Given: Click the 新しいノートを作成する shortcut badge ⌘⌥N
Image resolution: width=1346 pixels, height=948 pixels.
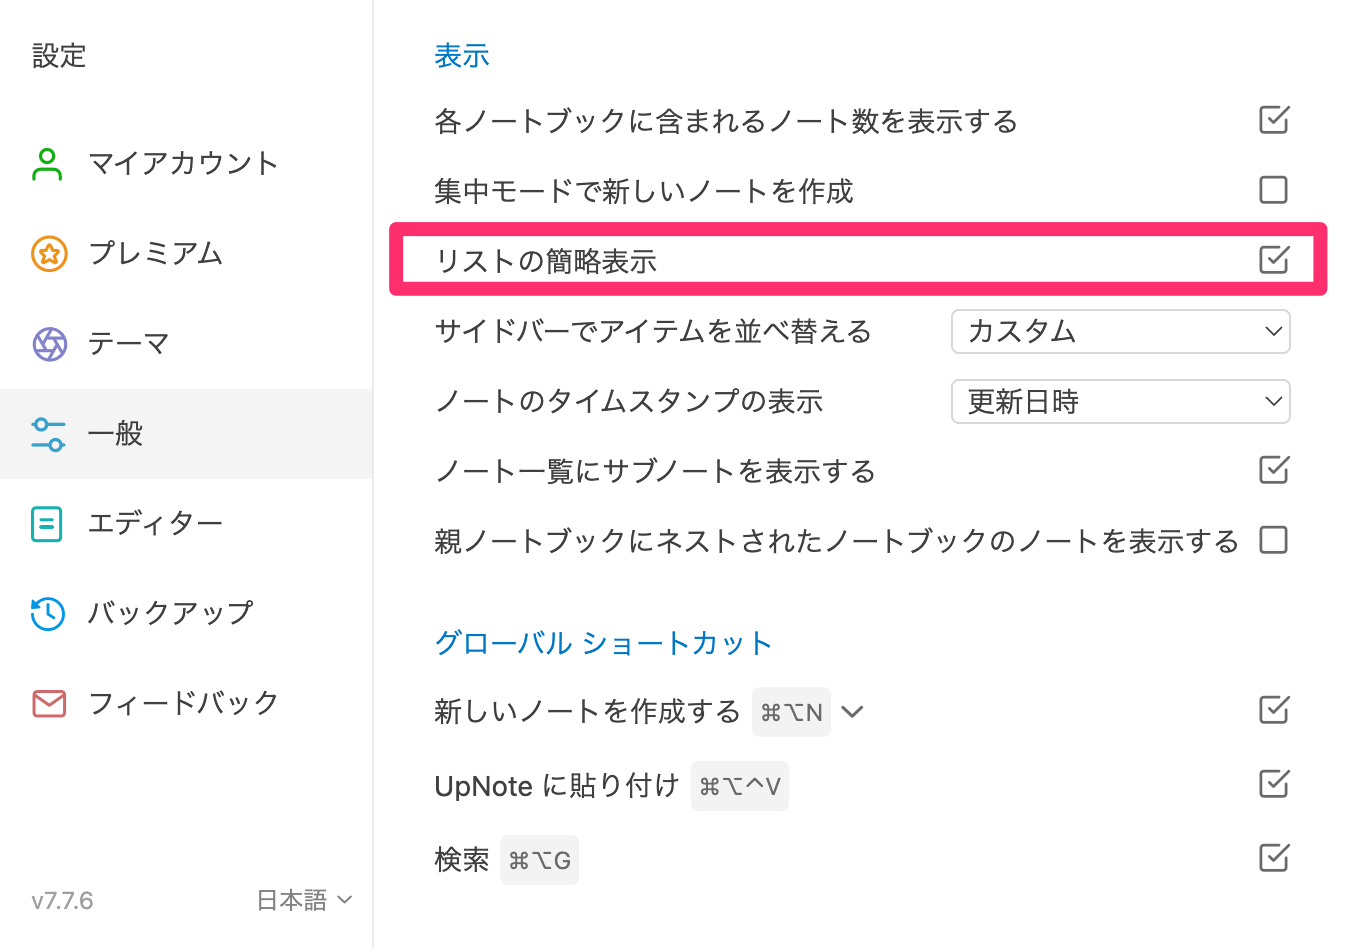Looking at the screenshot, I should coord(791,711).
